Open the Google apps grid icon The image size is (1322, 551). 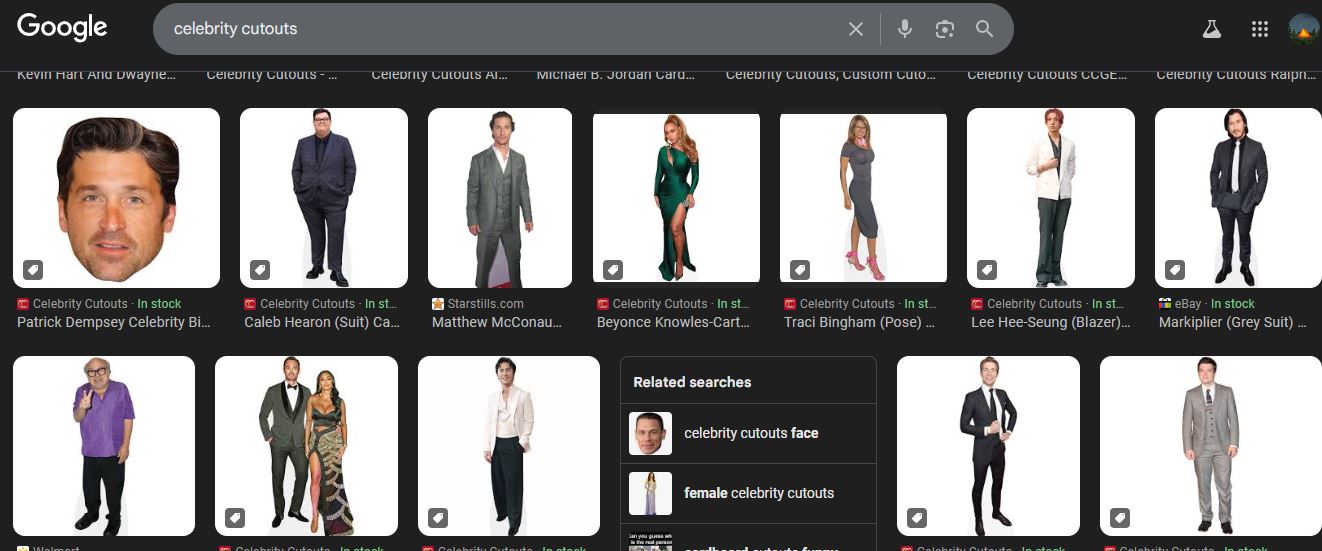[x=1260, y=29]
